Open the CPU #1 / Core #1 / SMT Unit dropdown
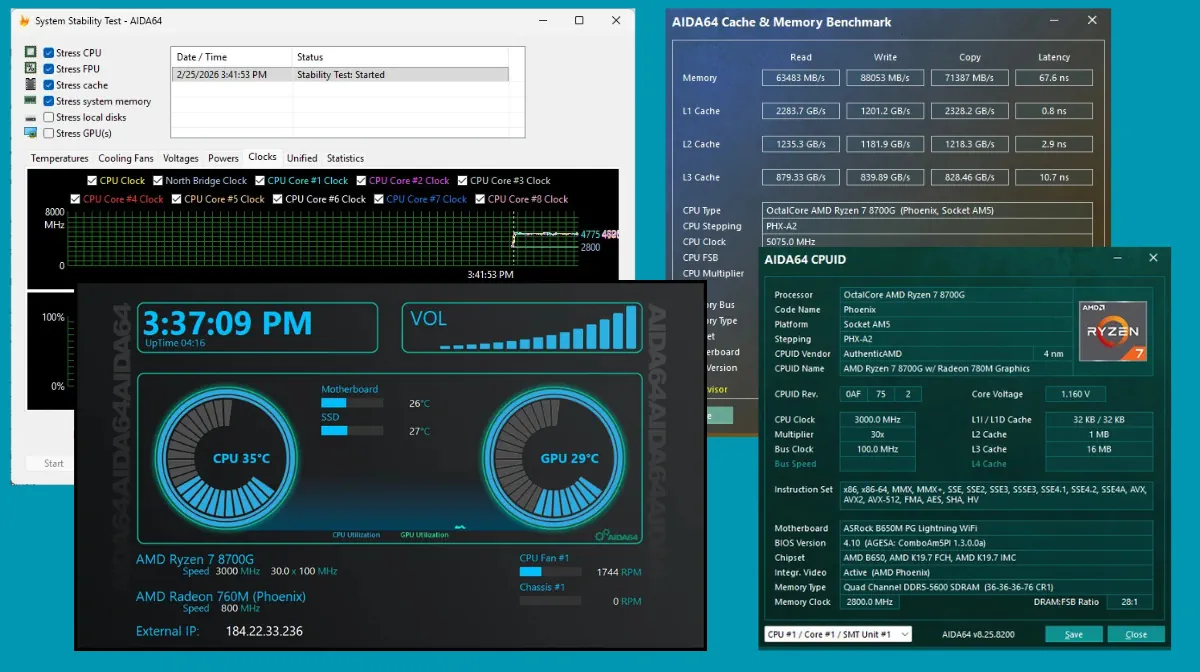 pos(838,634)
